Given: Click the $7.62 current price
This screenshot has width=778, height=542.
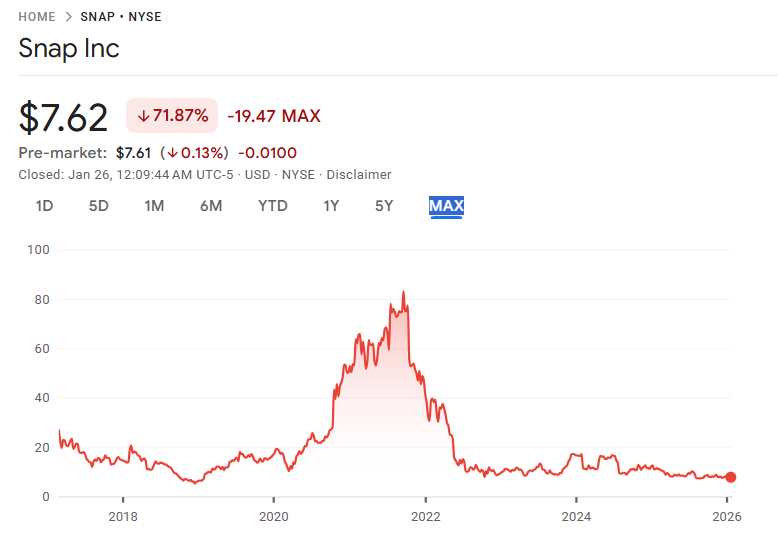Looking at the screenshot, I should coord(63,117).
